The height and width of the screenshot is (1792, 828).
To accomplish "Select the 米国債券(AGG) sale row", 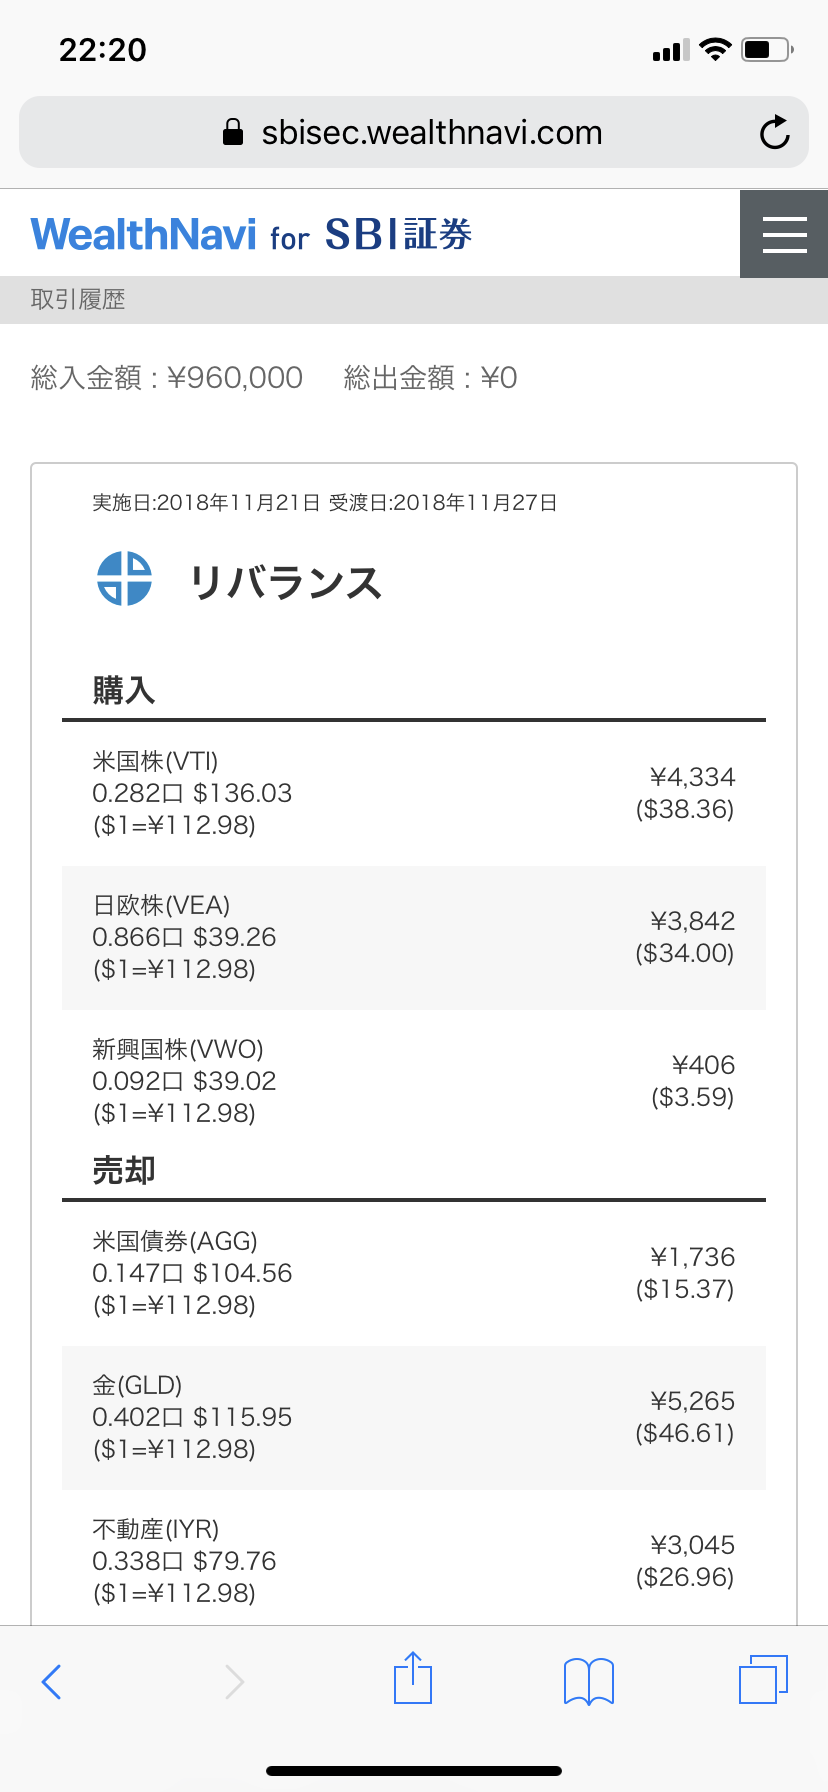I will click(x=413, y=1273).
